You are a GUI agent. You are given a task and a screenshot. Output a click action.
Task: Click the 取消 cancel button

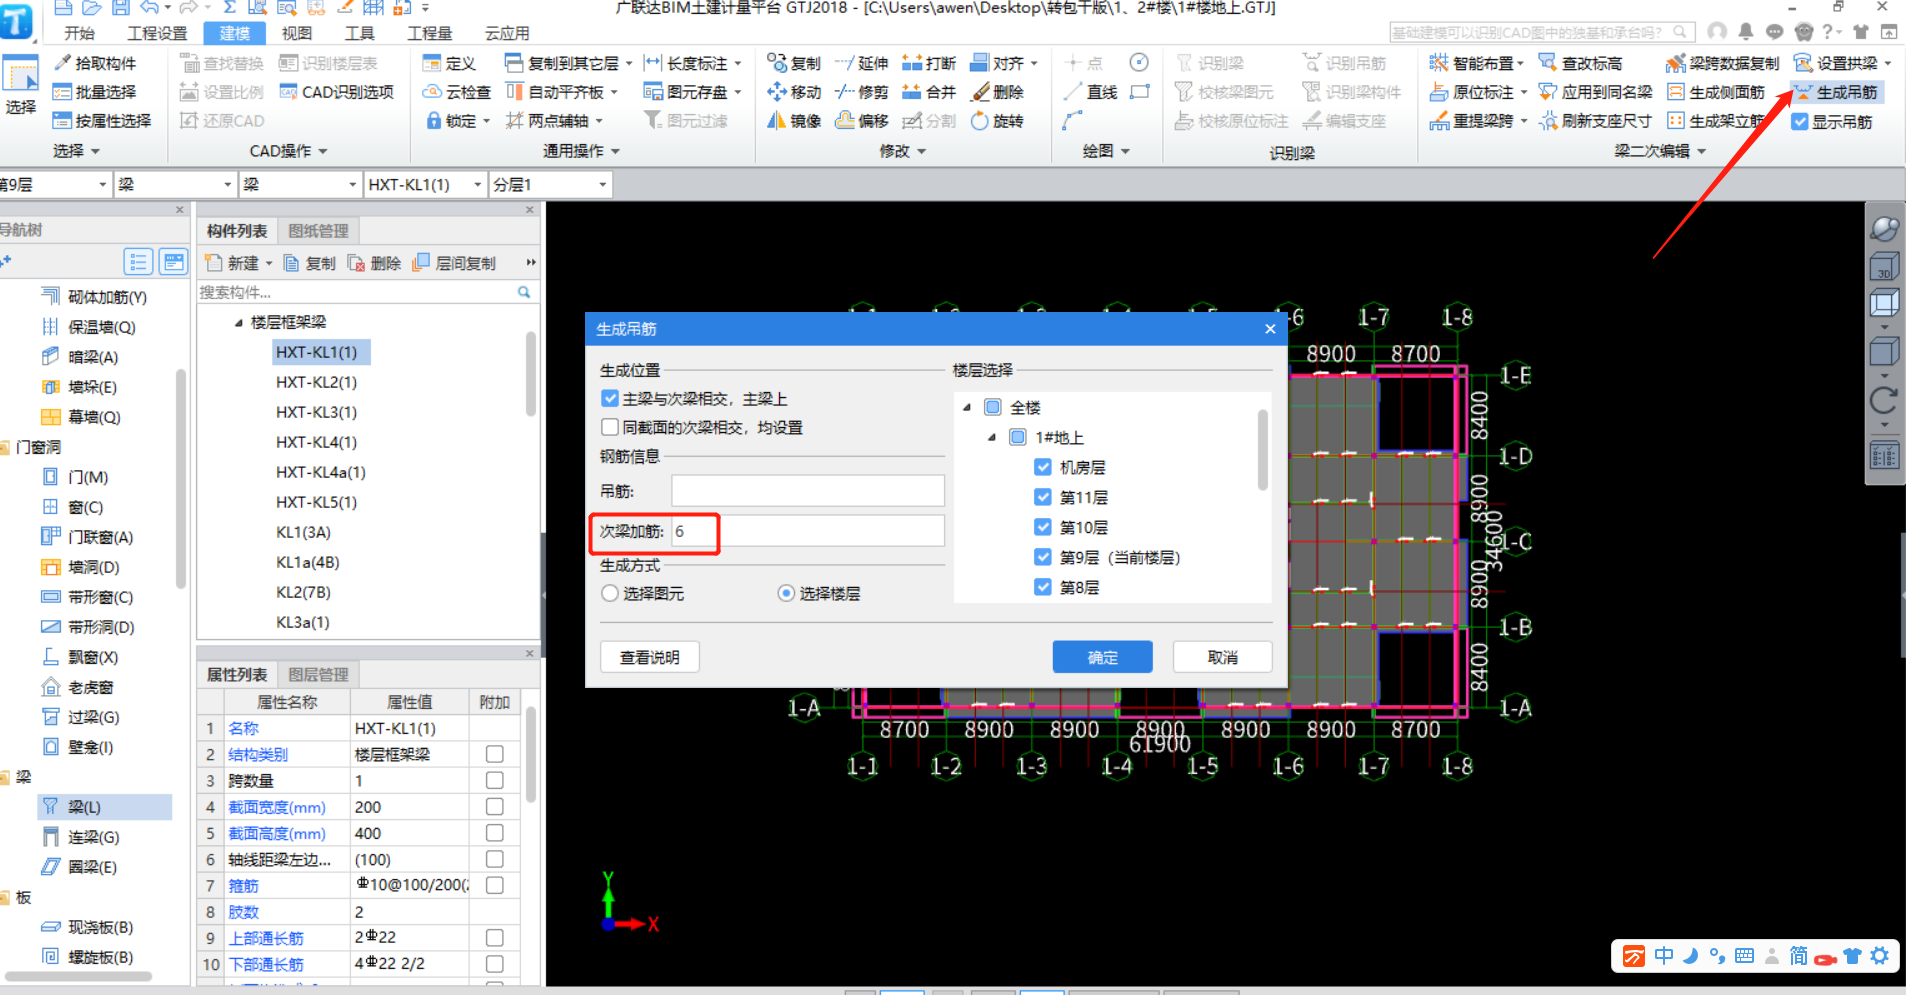[1222, 657]
